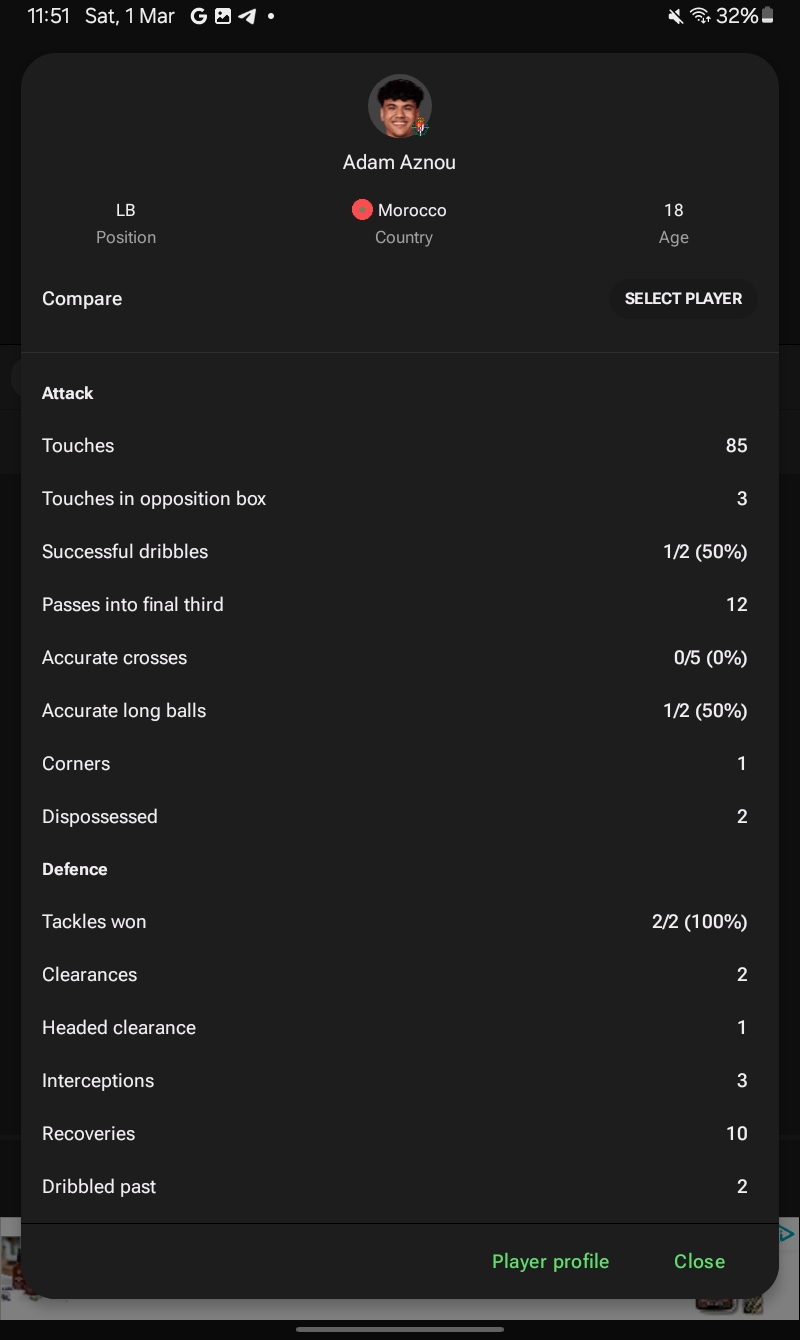Tap the AdChoices icon on the banner
This screenshot has width=800, height=1340.
coord(787,1234)
